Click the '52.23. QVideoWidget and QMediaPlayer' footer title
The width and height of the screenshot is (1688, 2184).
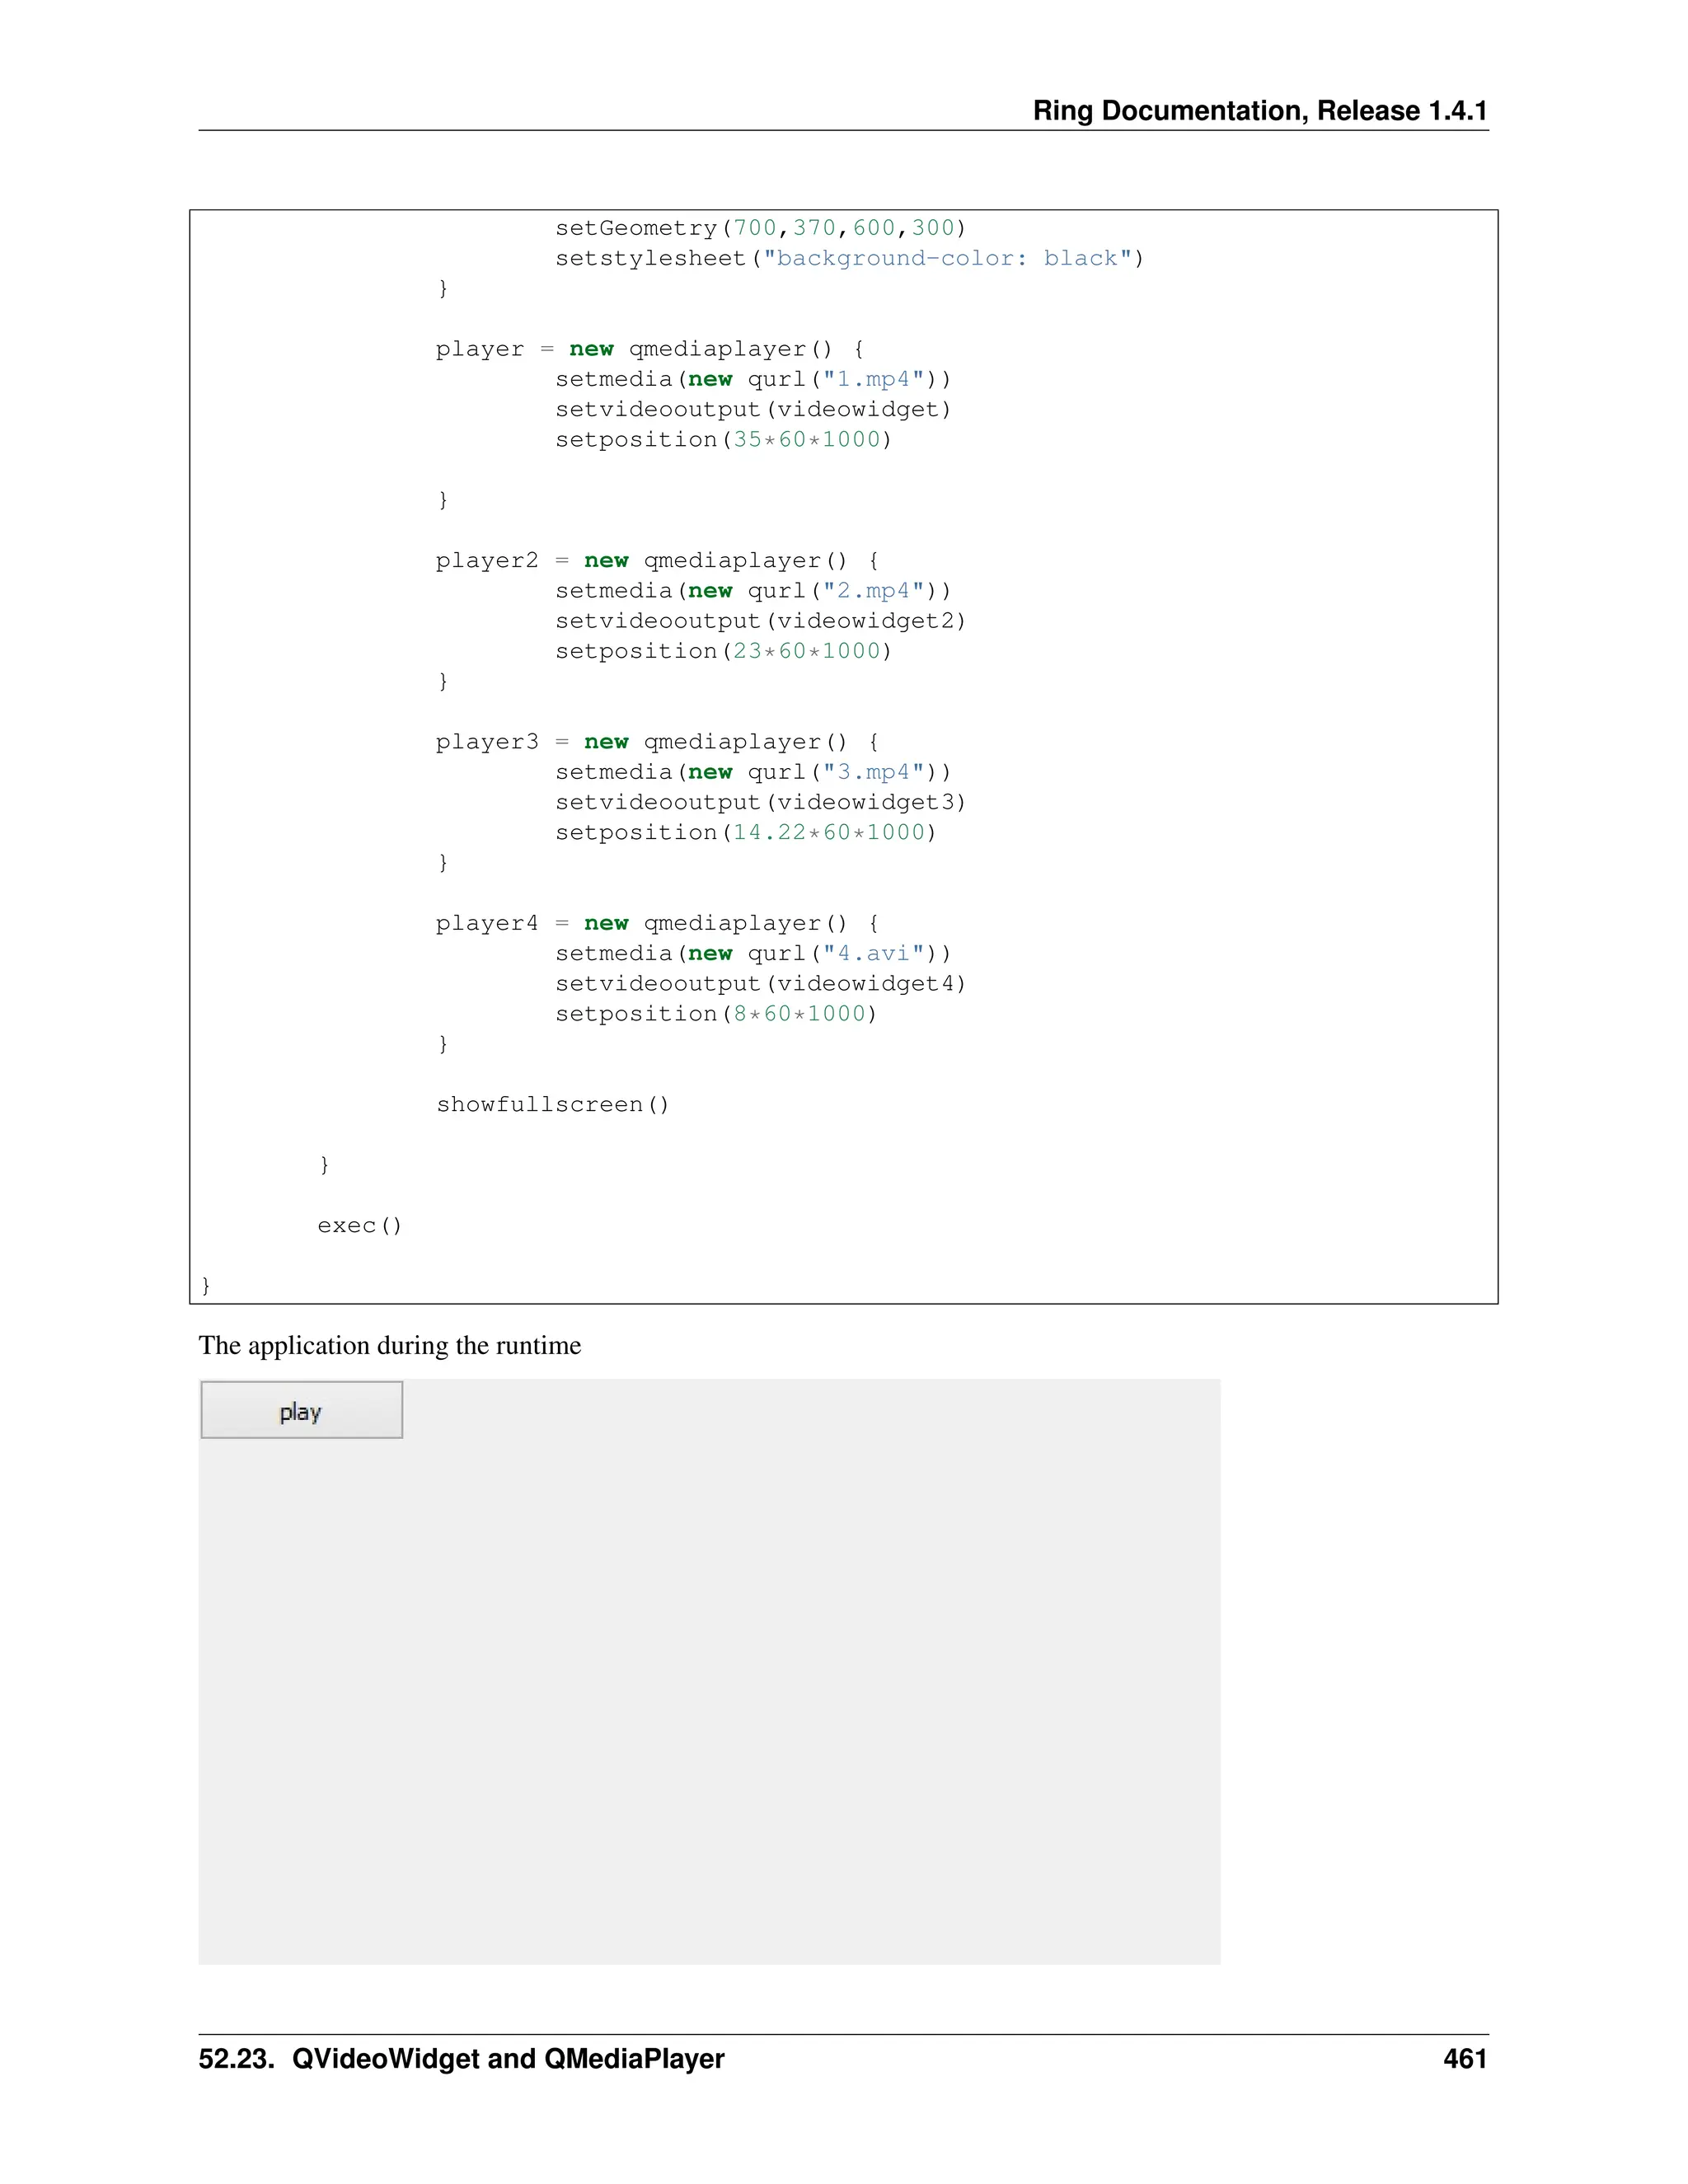(461, 2058)
